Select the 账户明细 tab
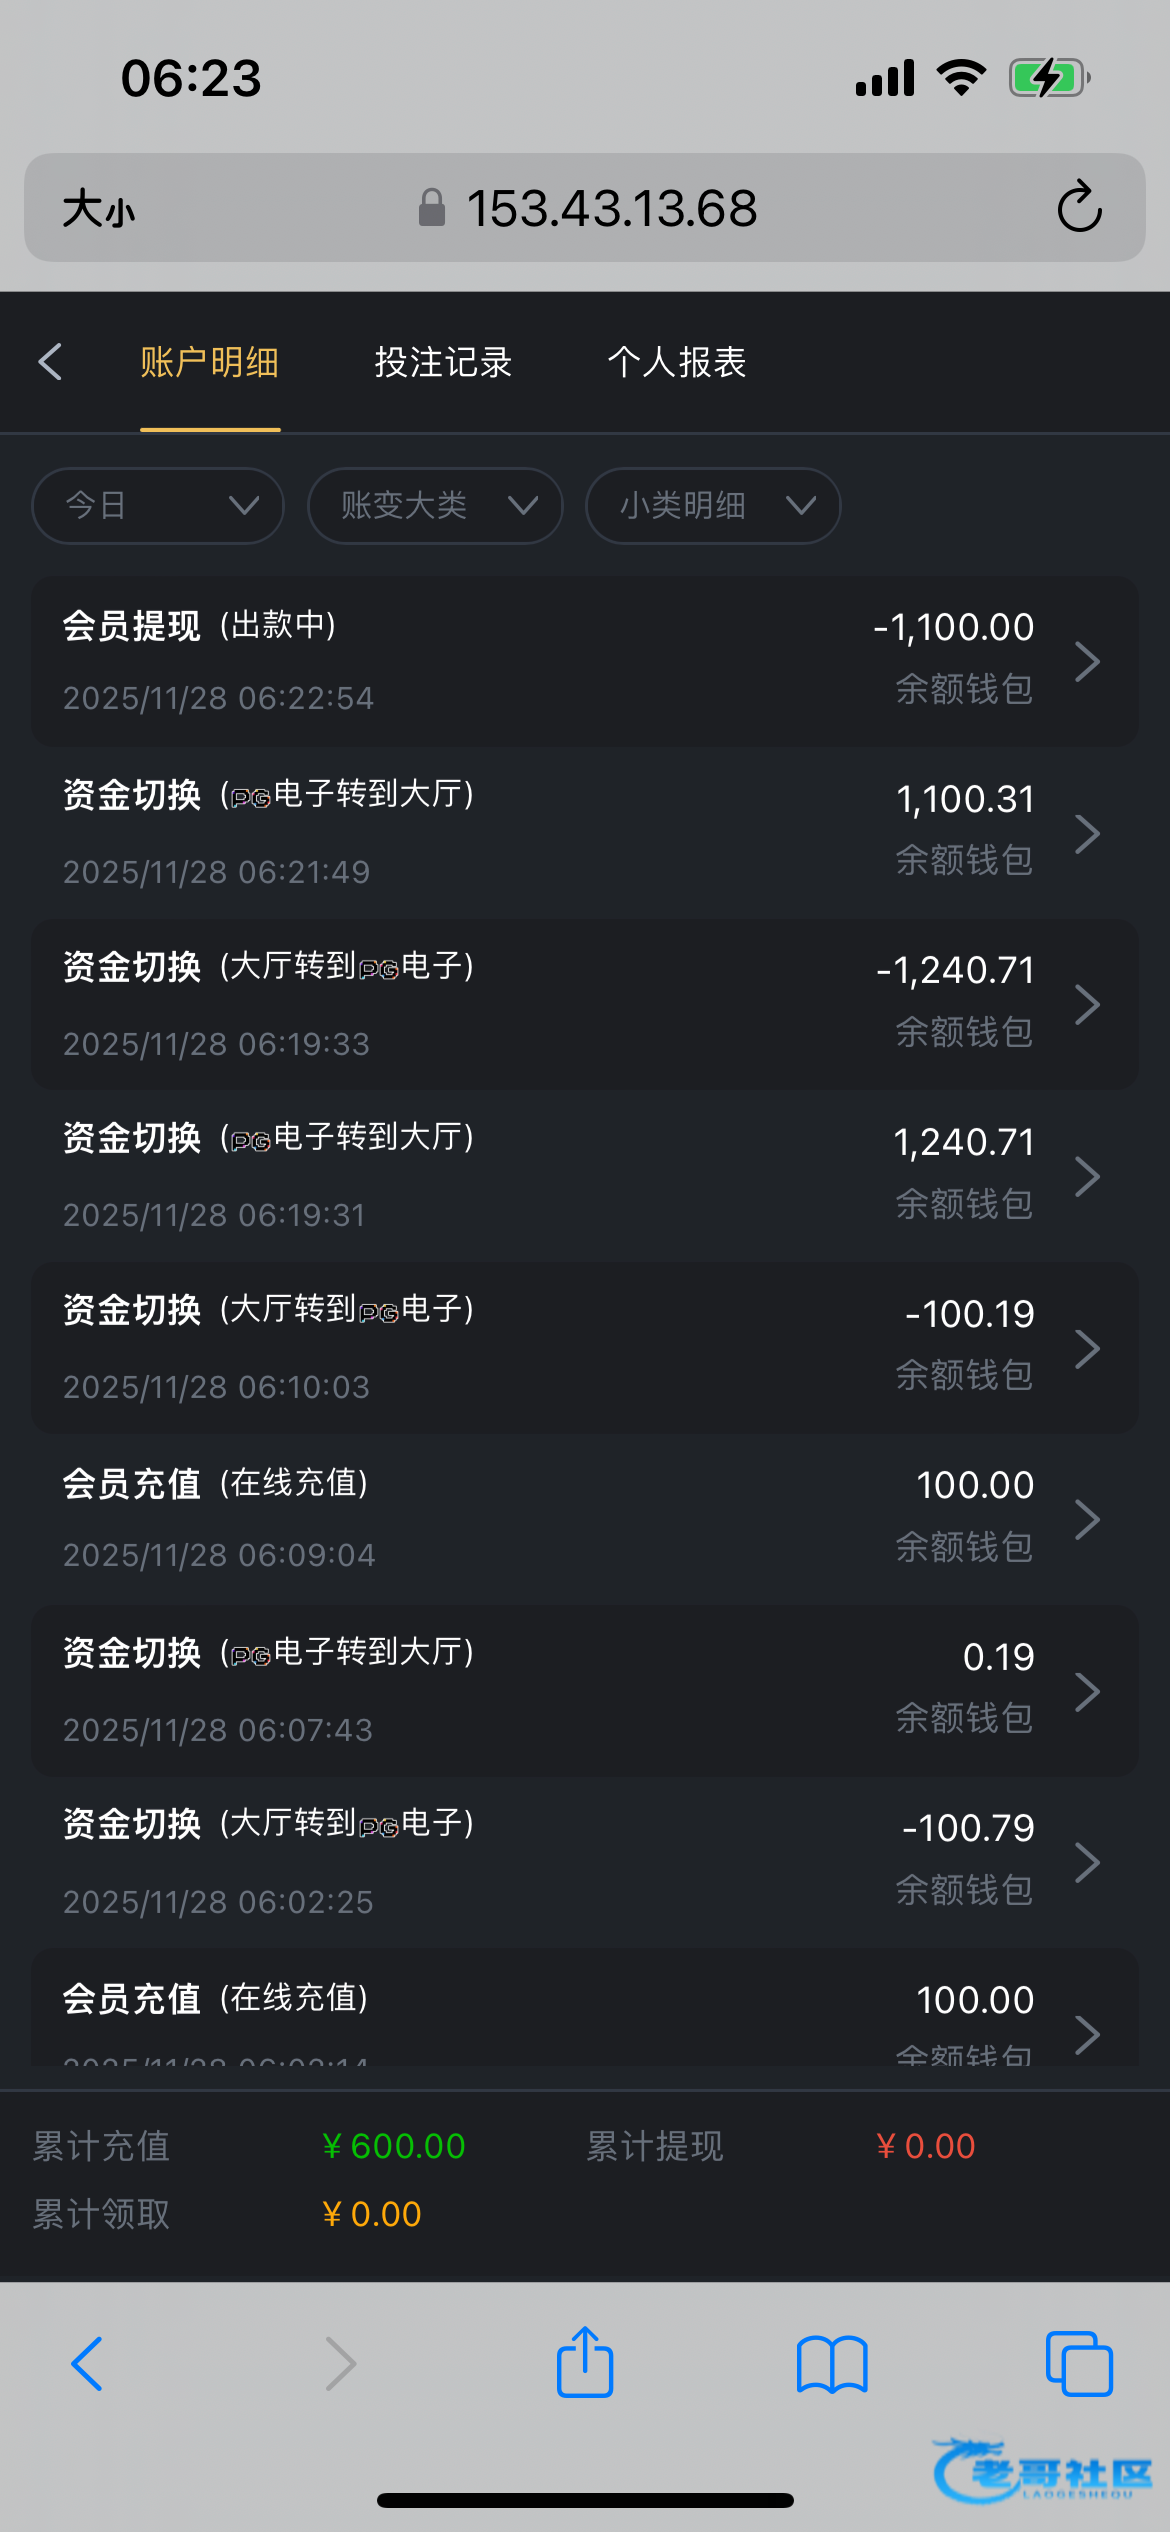 tap(209, 362)
